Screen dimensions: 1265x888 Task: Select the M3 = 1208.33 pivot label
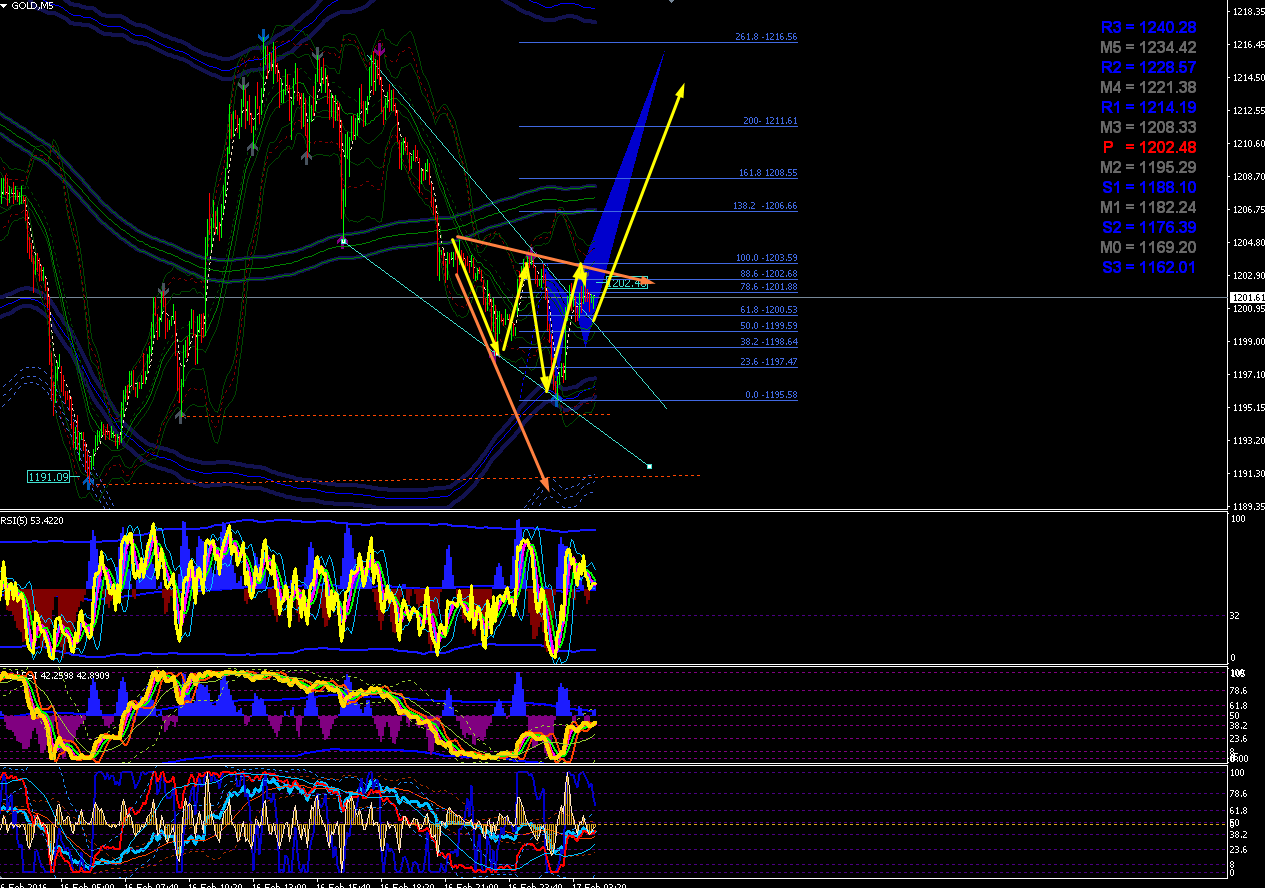pyautogui.click(x=1148, y=127)
